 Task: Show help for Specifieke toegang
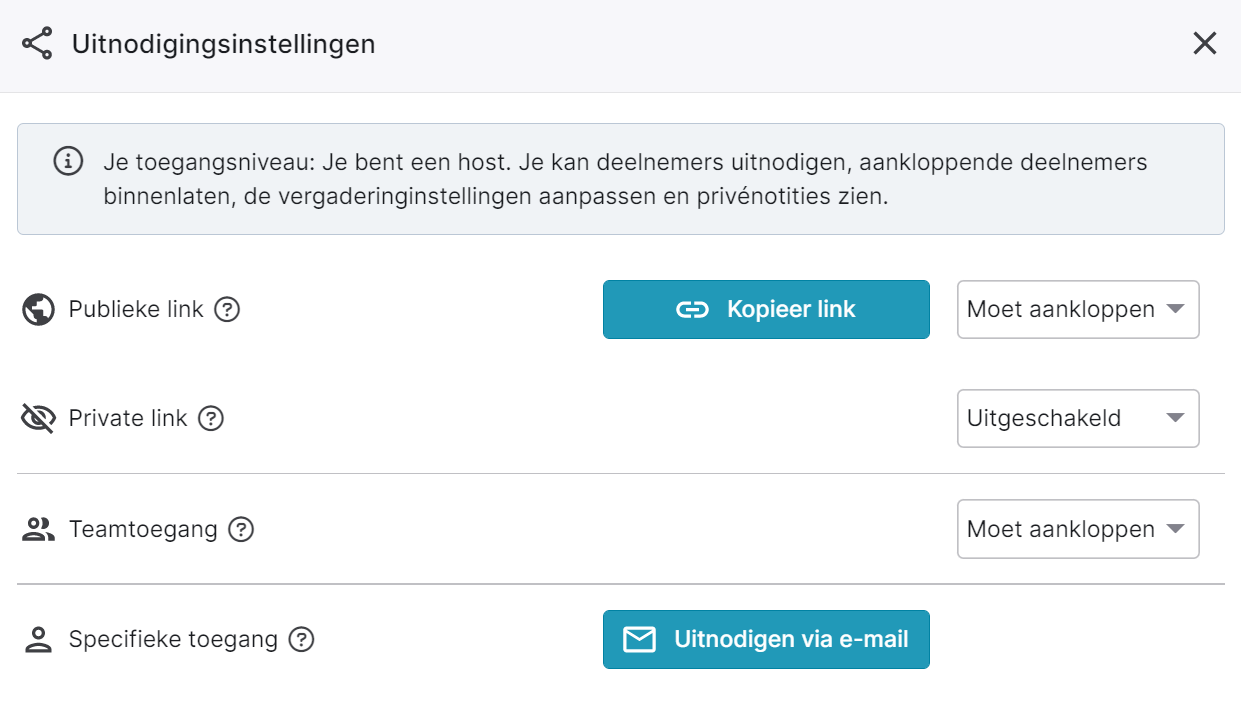coord(301,639)
